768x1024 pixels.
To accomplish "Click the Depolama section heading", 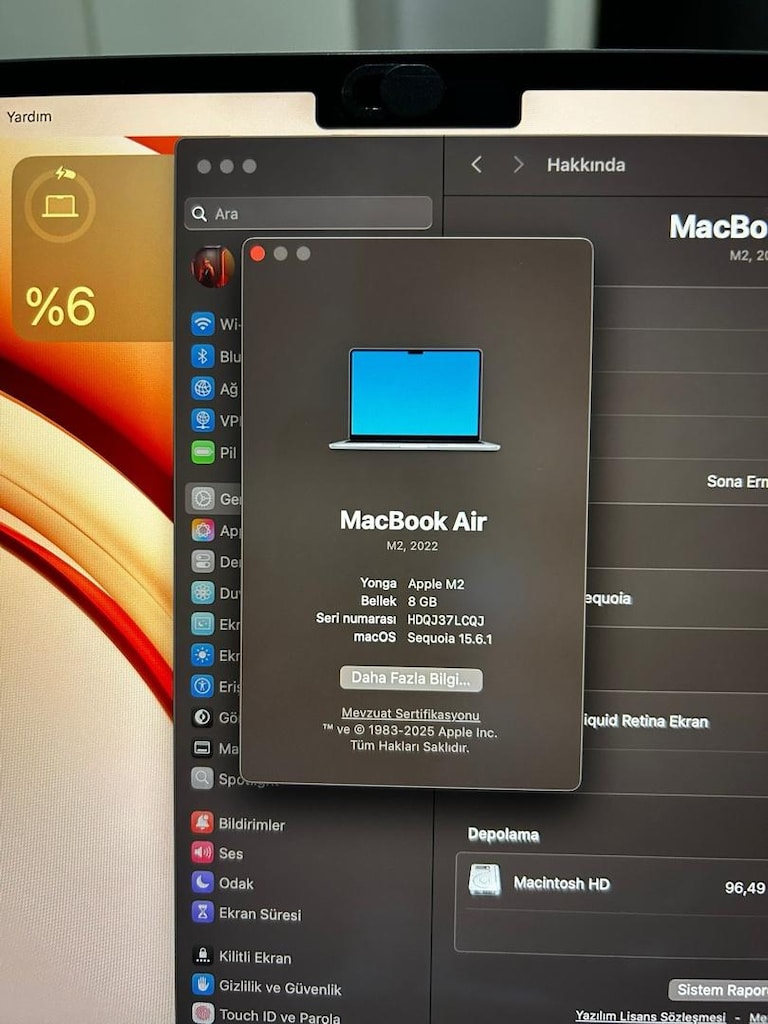I will point(504,834).
